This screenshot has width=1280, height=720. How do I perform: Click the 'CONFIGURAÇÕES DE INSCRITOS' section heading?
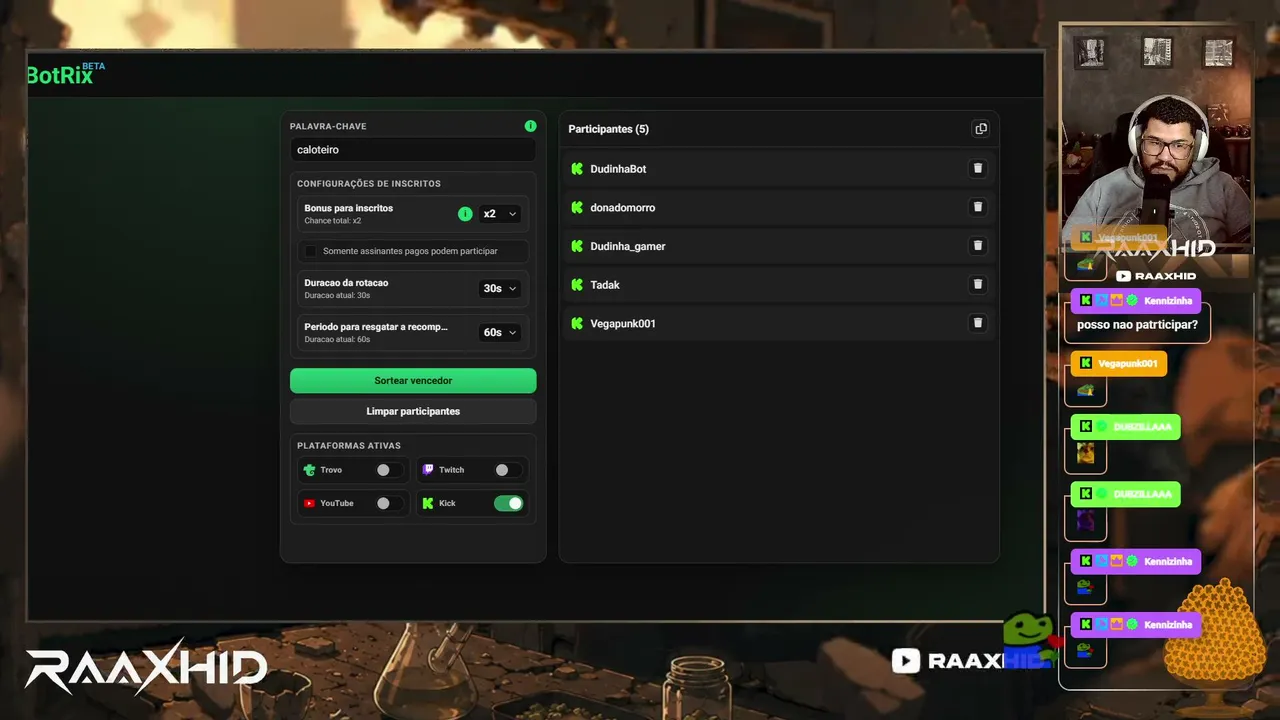369,184
